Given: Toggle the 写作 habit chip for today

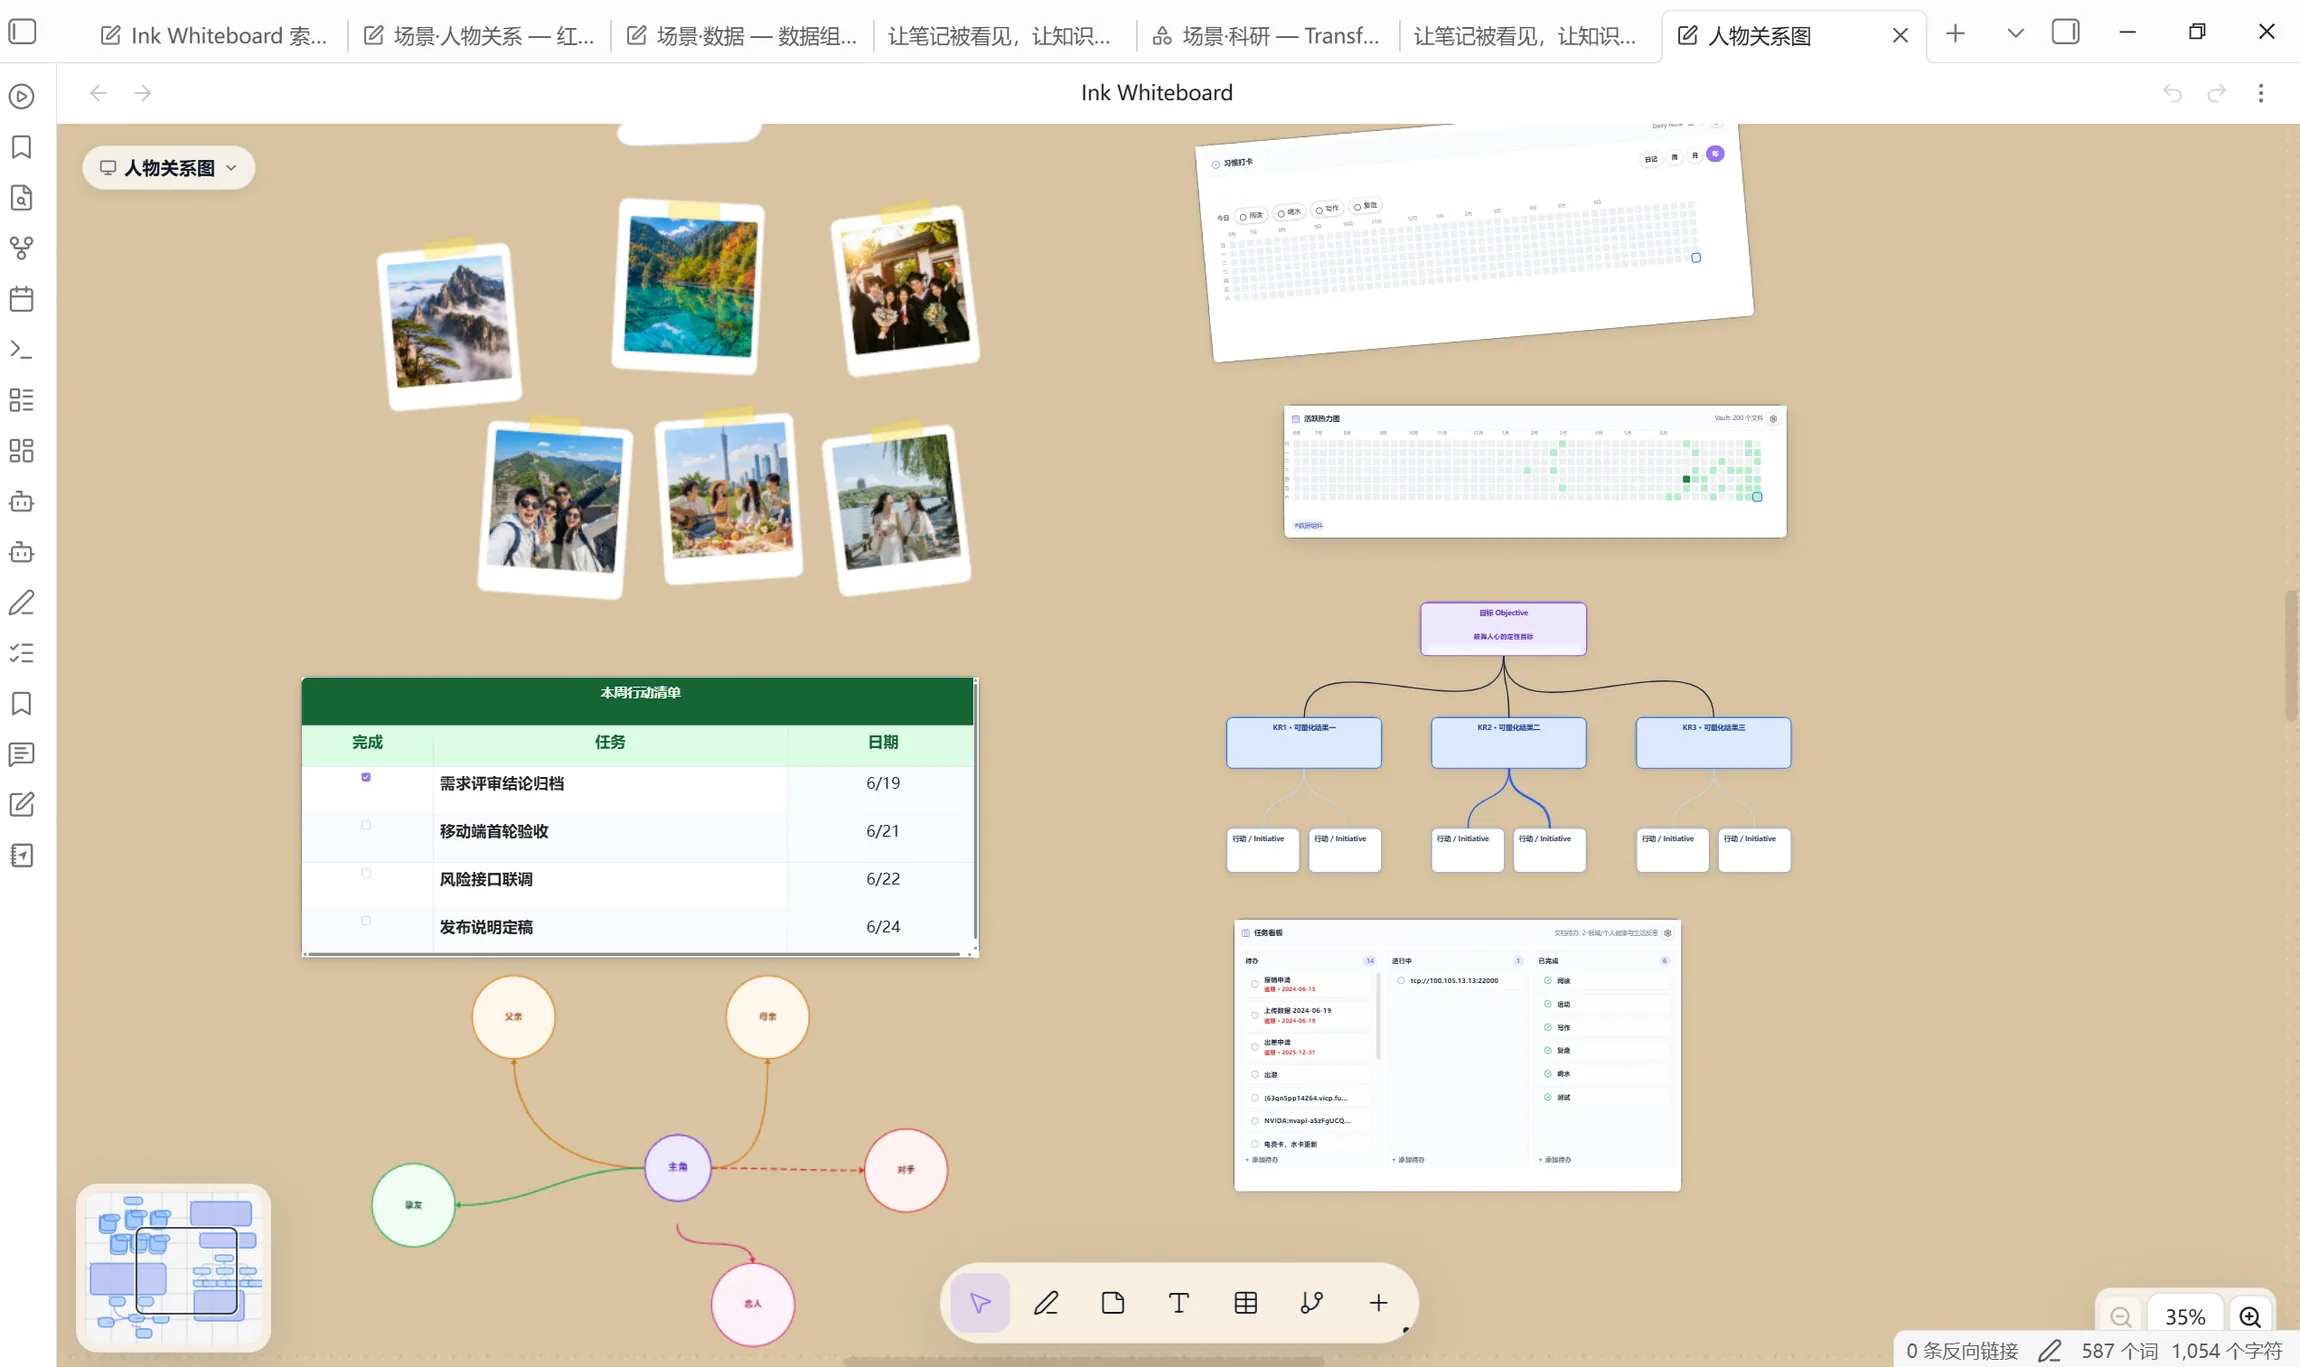Looking at the screenshot, I should 1327,209.
